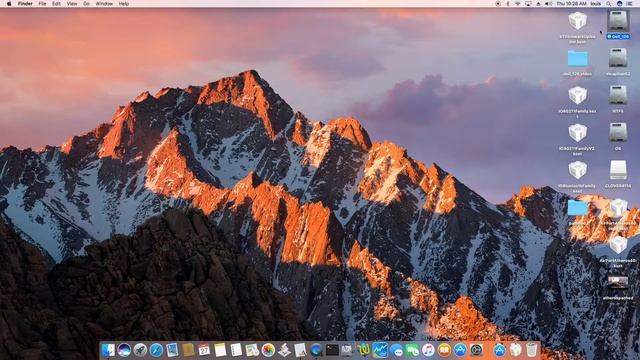Open the Finder menu
Image resolution: width=640 pixels, height=360 pixels.
25,4
